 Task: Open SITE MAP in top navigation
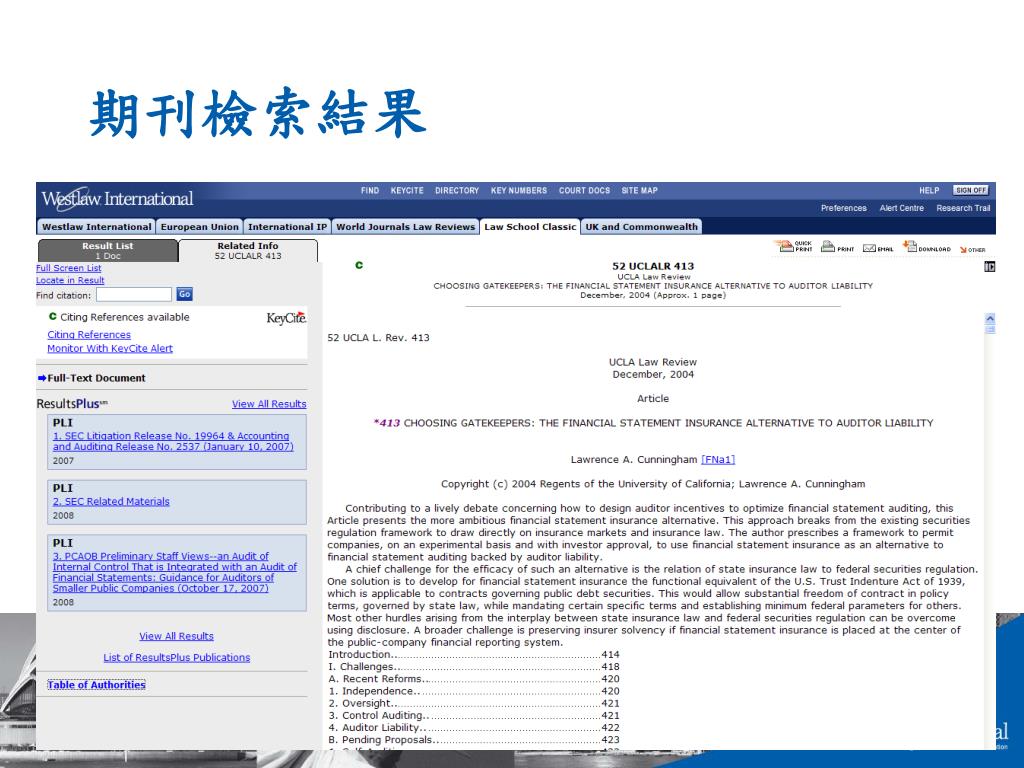639,191
